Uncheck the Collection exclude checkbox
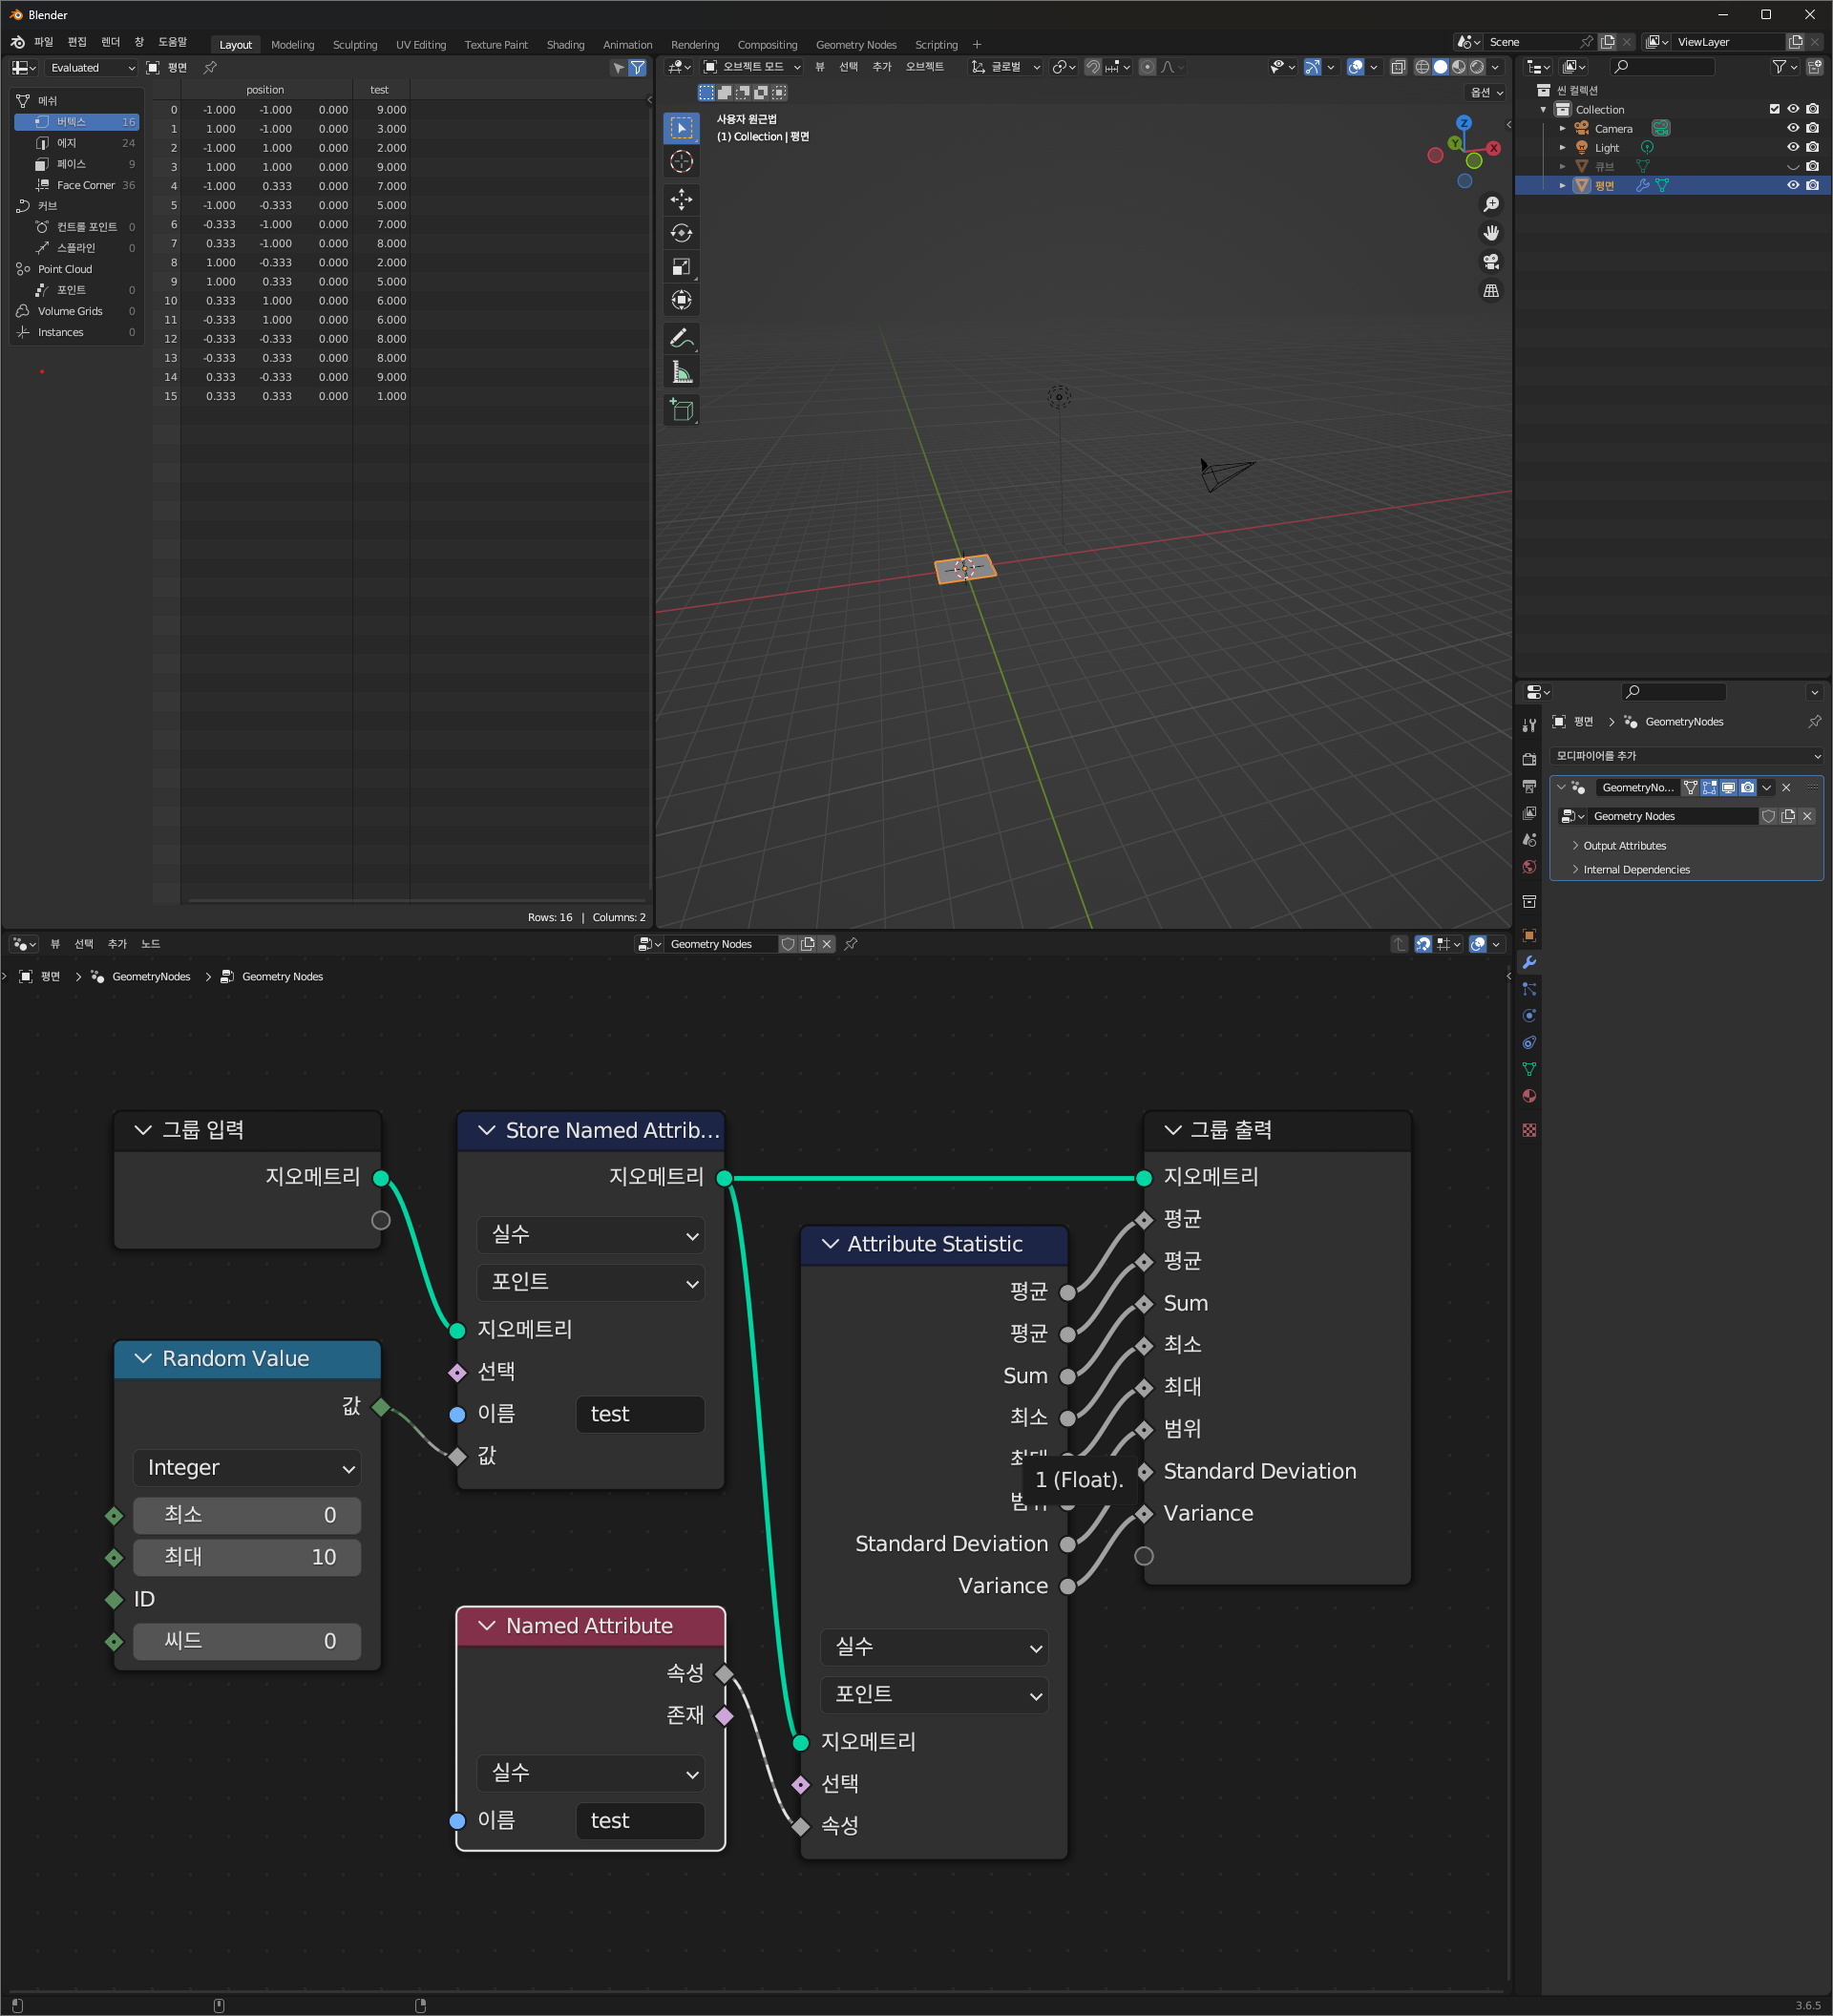The height and width of the screenshot is (2016, 1833). pyautogui.click(x=1774, y=109)
